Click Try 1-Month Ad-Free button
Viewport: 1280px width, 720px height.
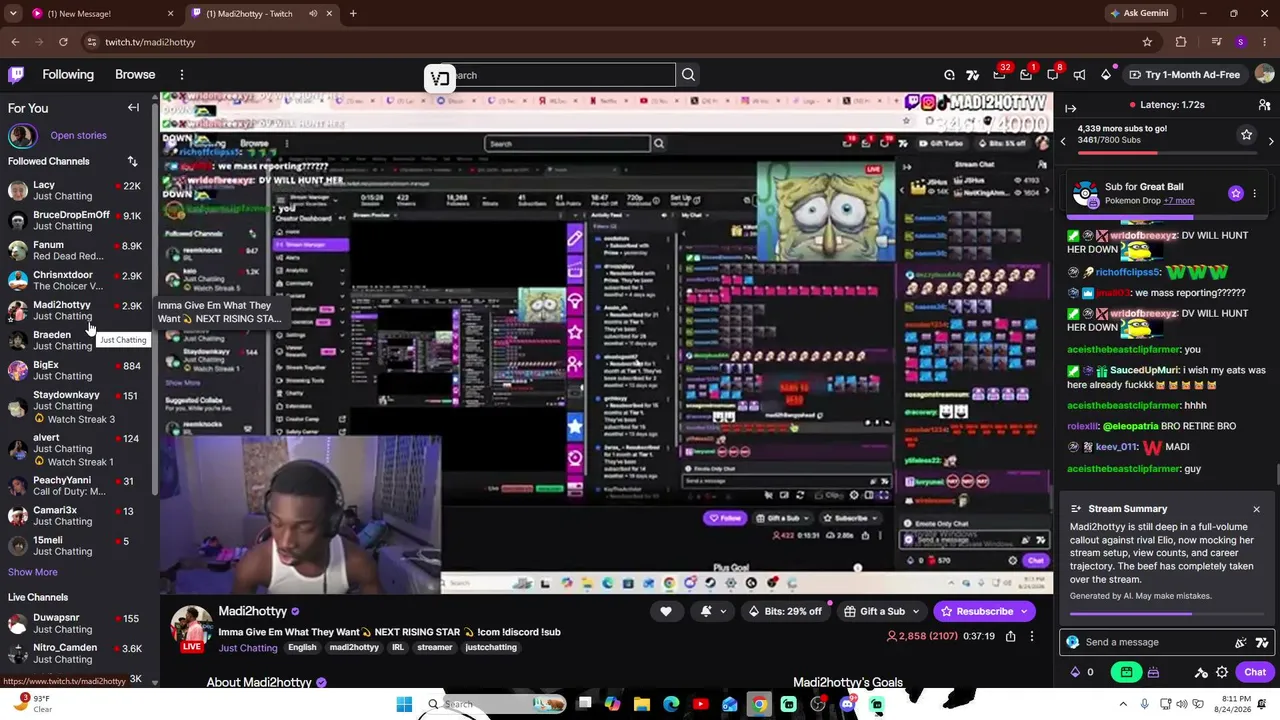point(1184,75)
